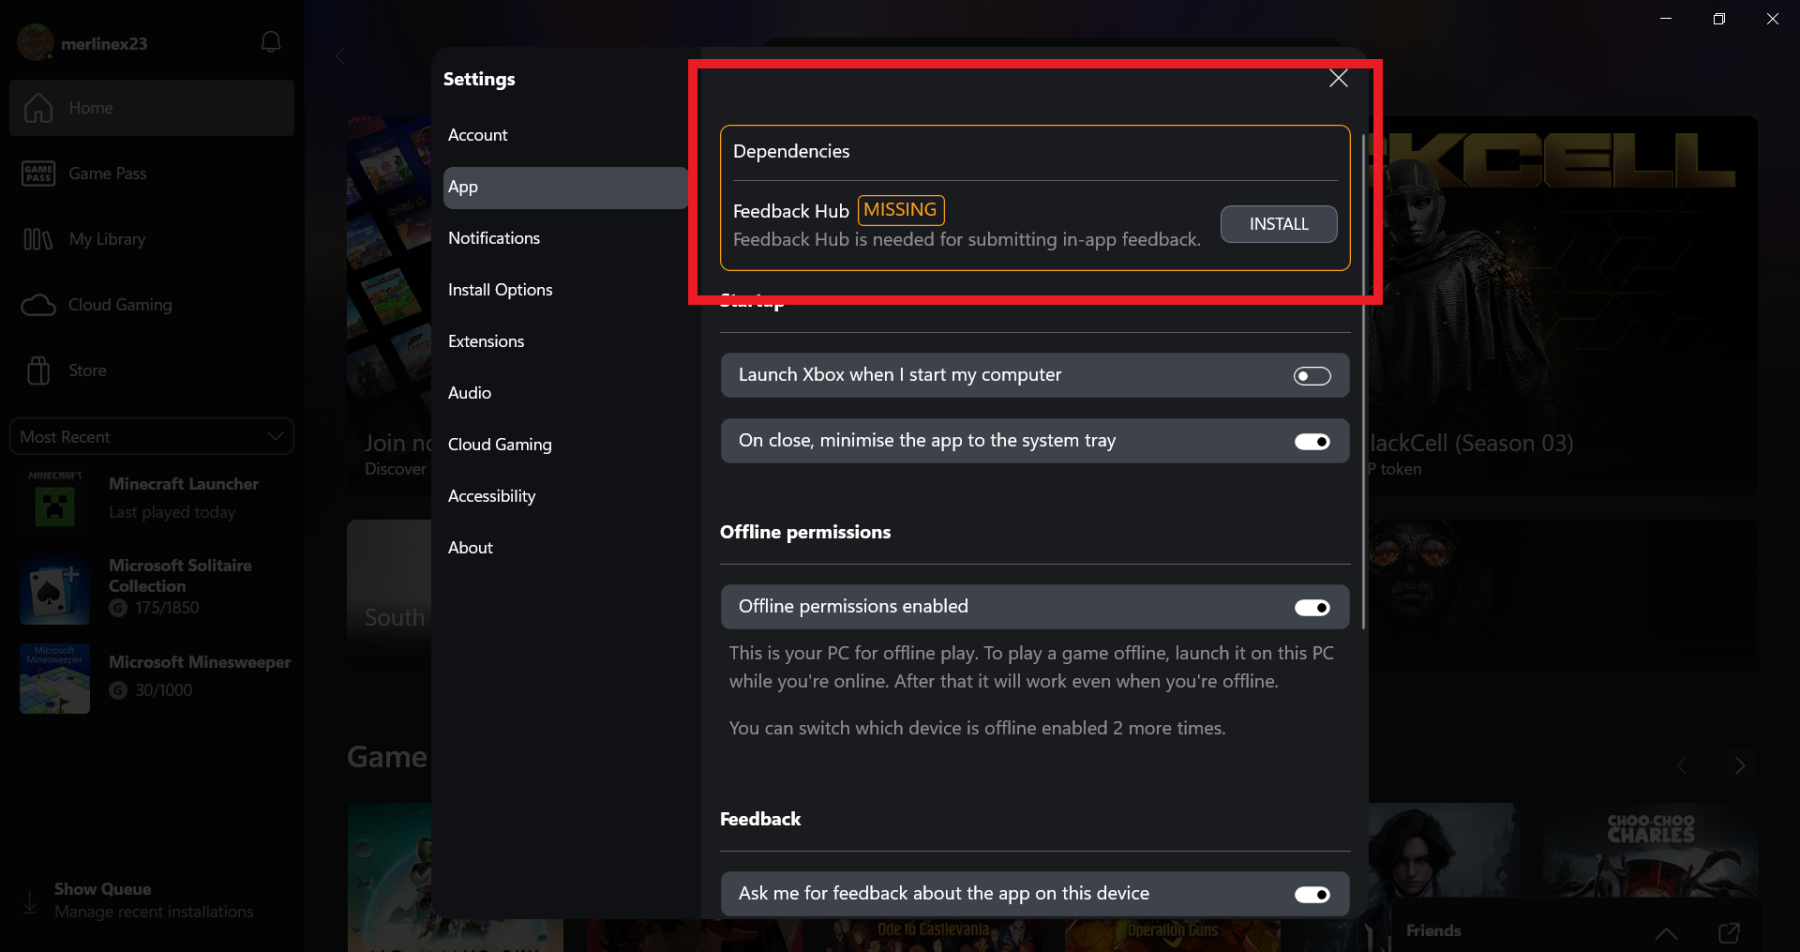Viewport: 1800px width, 952px height.
Task: Go to next games carousel arrow
Action: click(1740, 766)
